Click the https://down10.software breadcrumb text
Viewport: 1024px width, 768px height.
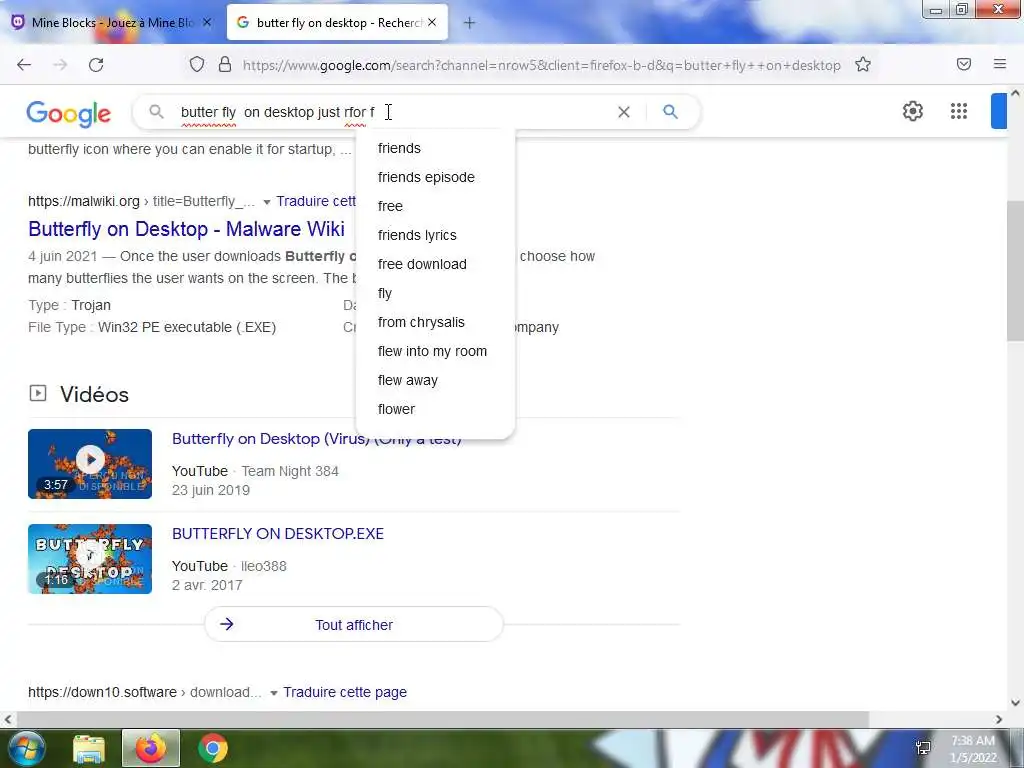pos(102,692)
